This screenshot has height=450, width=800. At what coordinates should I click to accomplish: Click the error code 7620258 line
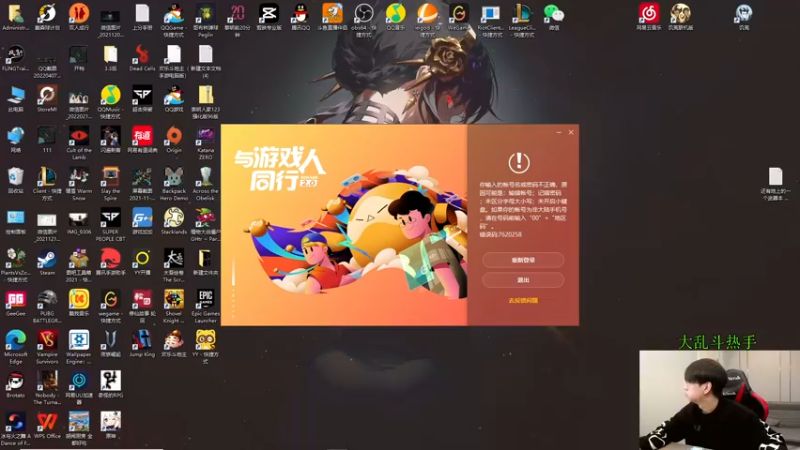(x=501, y=235)
